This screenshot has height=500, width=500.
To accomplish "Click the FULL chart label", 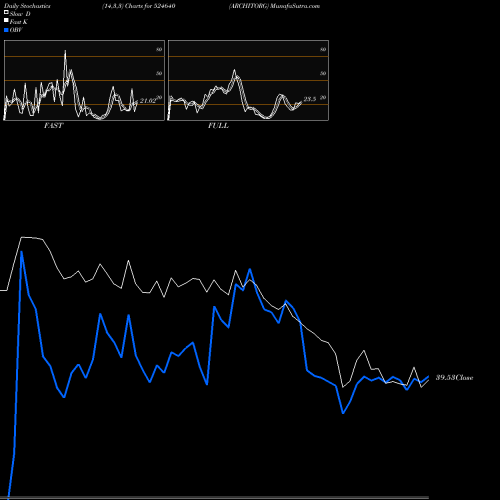I will (x=218, y=126).
